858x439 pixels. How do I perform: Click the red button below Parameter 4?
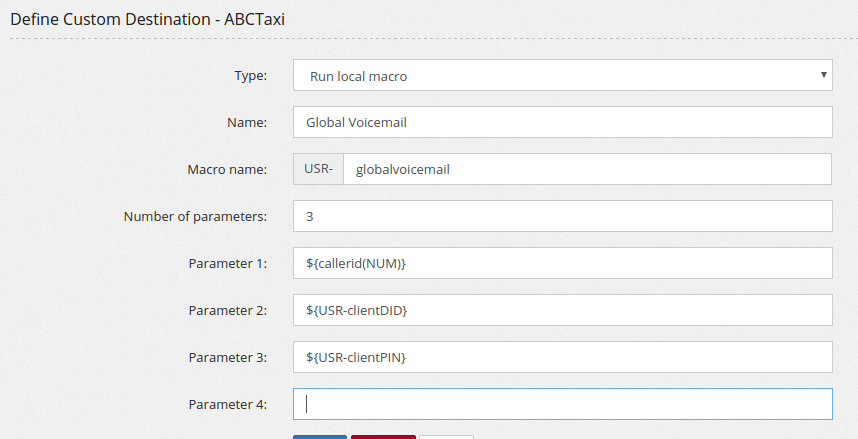383,437
